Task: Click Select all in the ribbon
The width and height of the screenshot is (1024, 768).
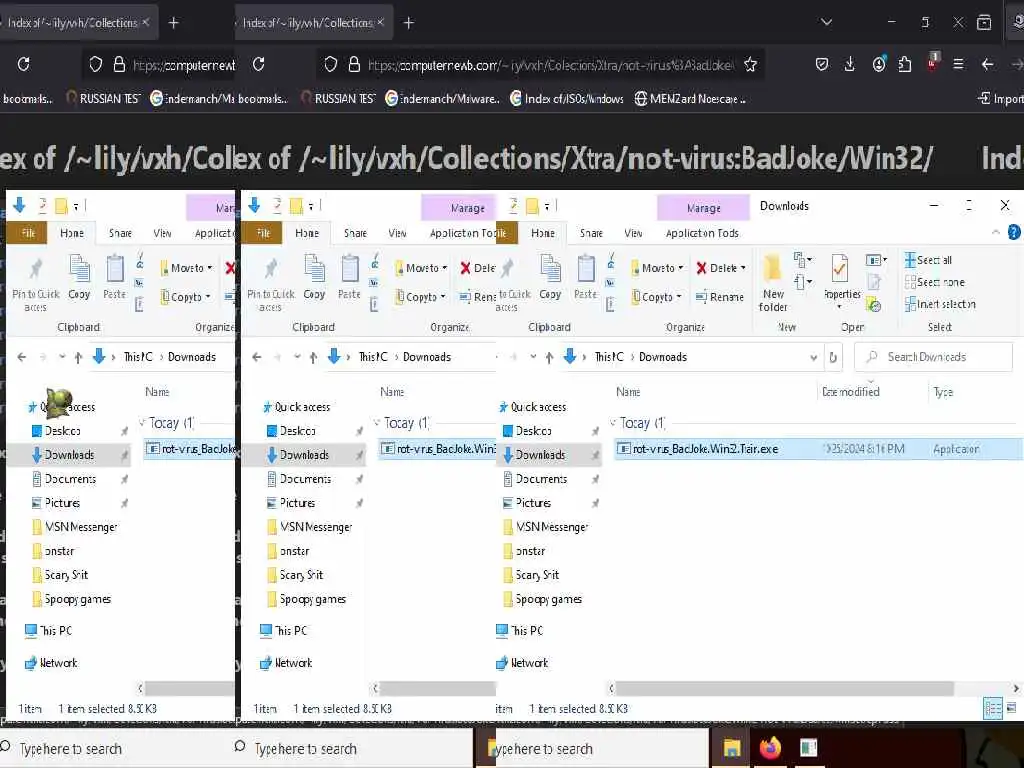Action: coord(928,260)
